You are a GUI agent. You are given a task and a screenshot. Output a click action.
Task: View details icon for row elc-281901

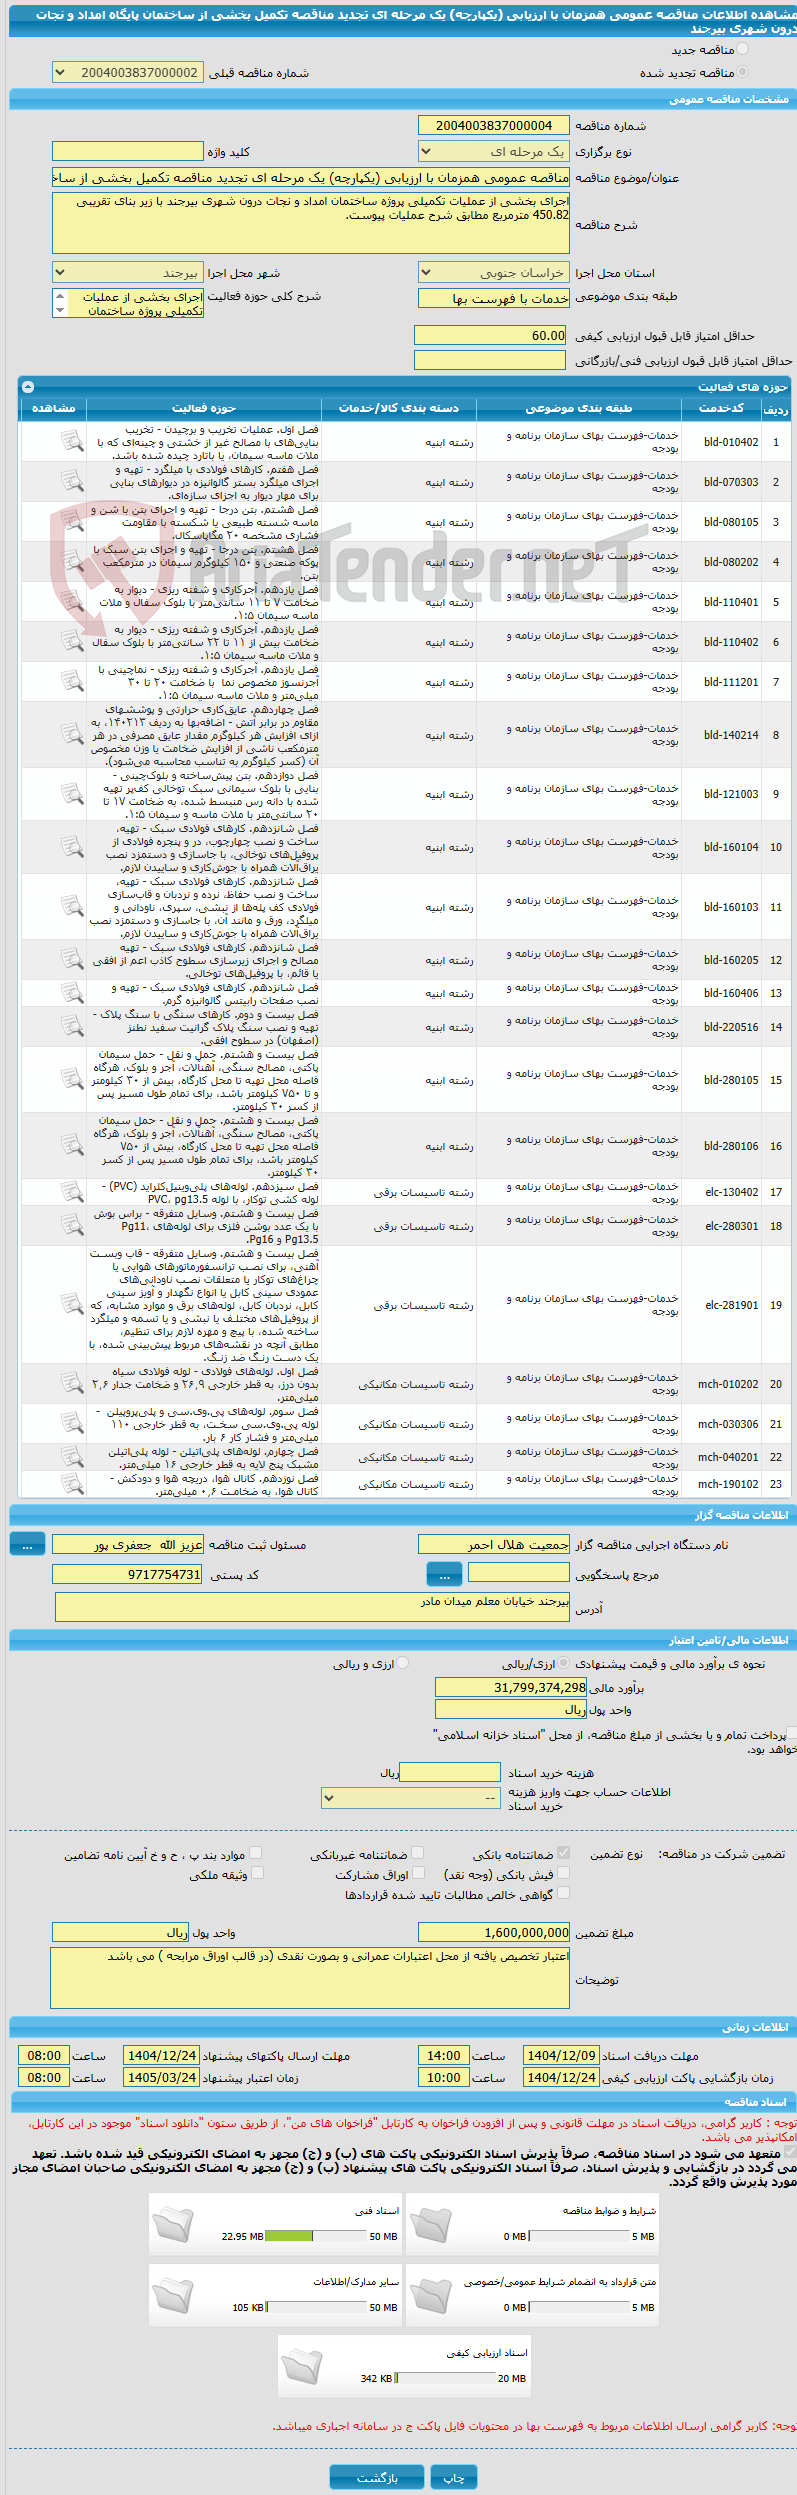[x=72, y=1305]
